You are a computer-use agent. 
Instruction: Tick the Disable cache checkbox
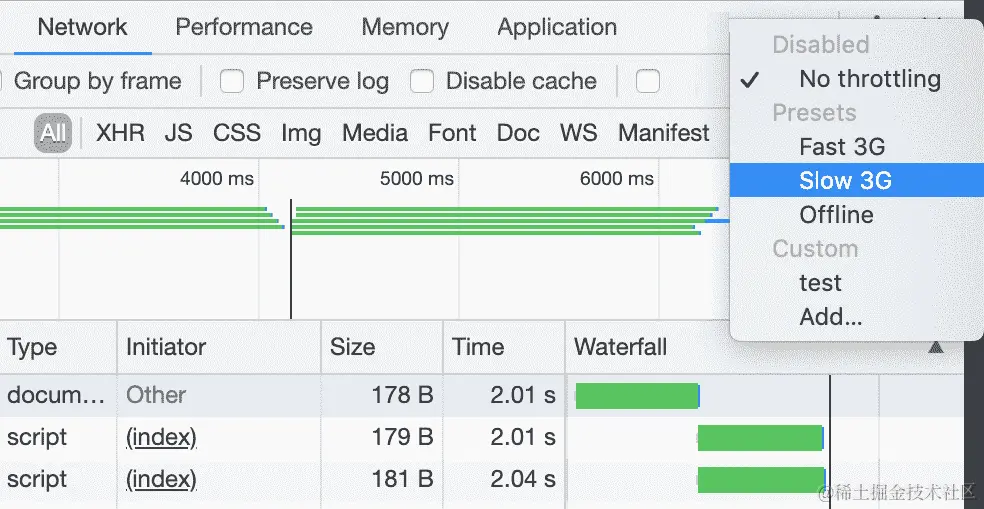(x=422, y=81)
